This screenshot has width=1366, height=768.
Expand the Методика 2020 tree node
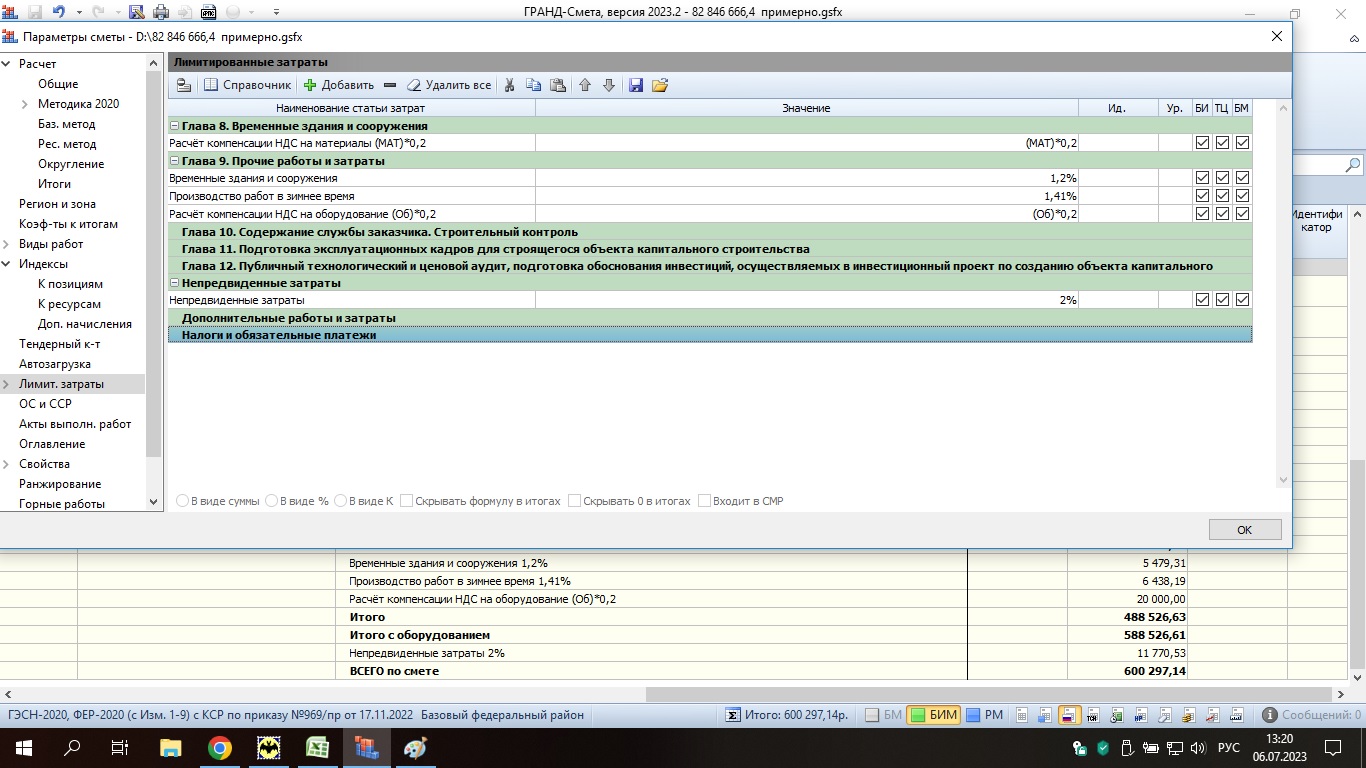(x=25, y=104)
